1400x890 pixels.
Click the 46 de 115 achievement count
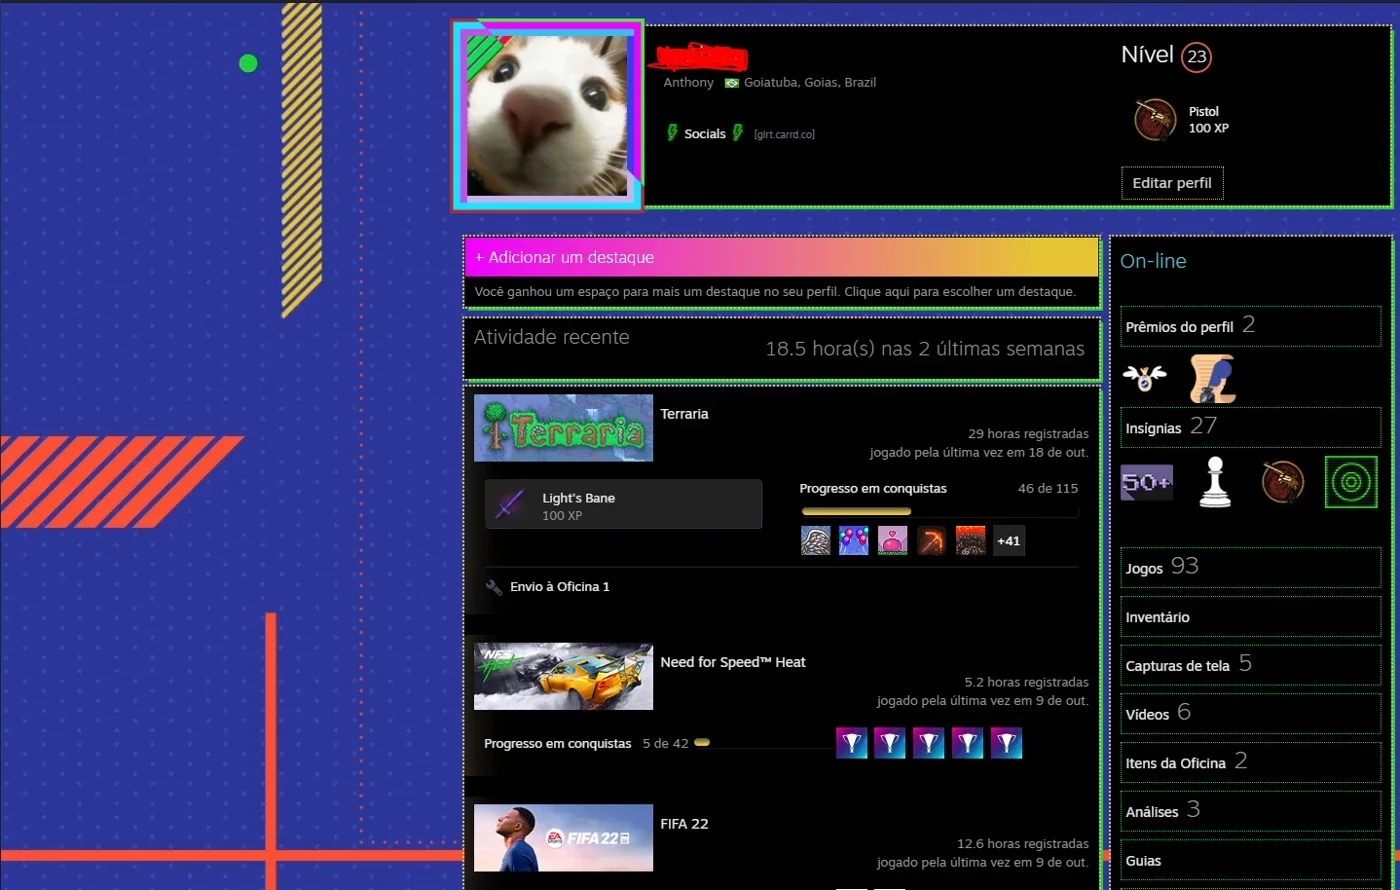point(1048,489)
